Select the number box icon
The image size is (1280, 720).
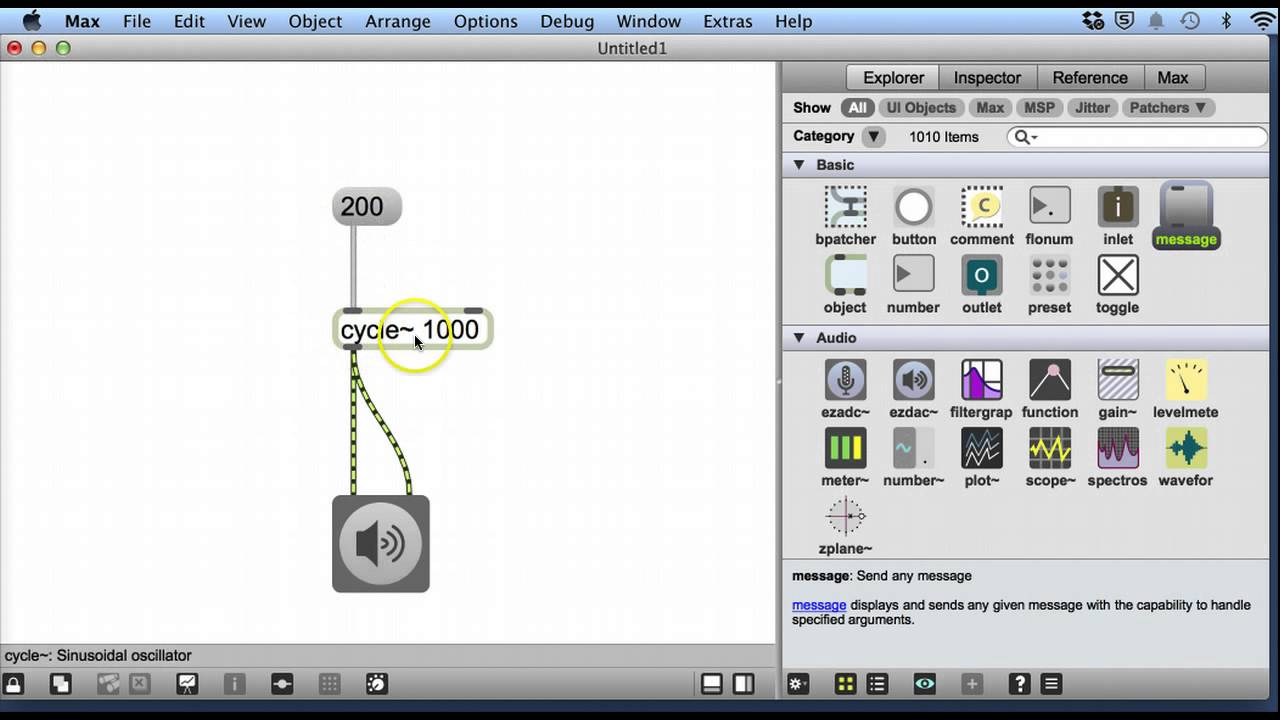tap(913, 275)
